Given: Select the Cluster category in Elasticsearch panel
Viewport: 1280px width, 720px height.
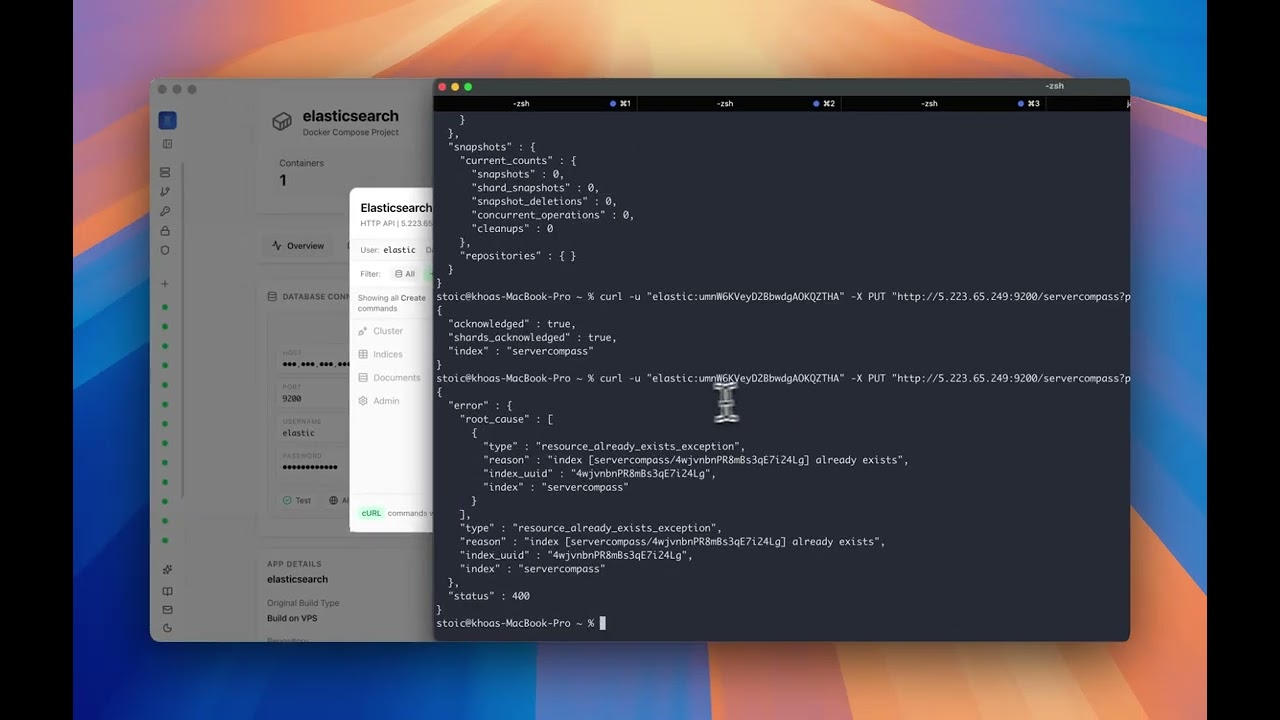Looking at the screenshot, I should coord(381,331).
